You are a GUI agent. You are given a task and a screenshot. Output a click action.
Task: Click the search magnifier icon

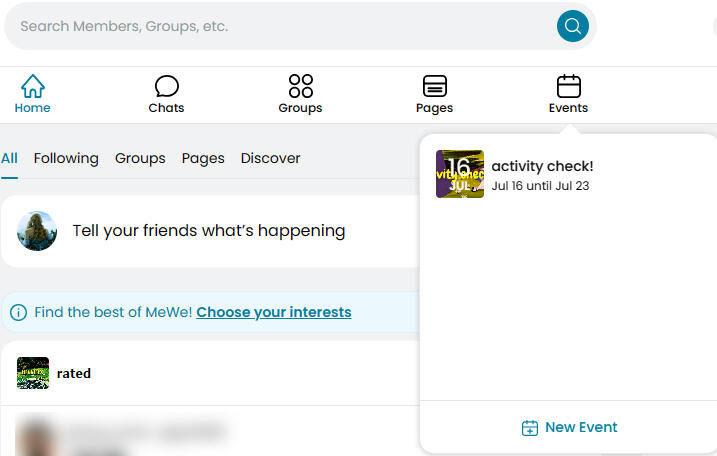(573, 26)
